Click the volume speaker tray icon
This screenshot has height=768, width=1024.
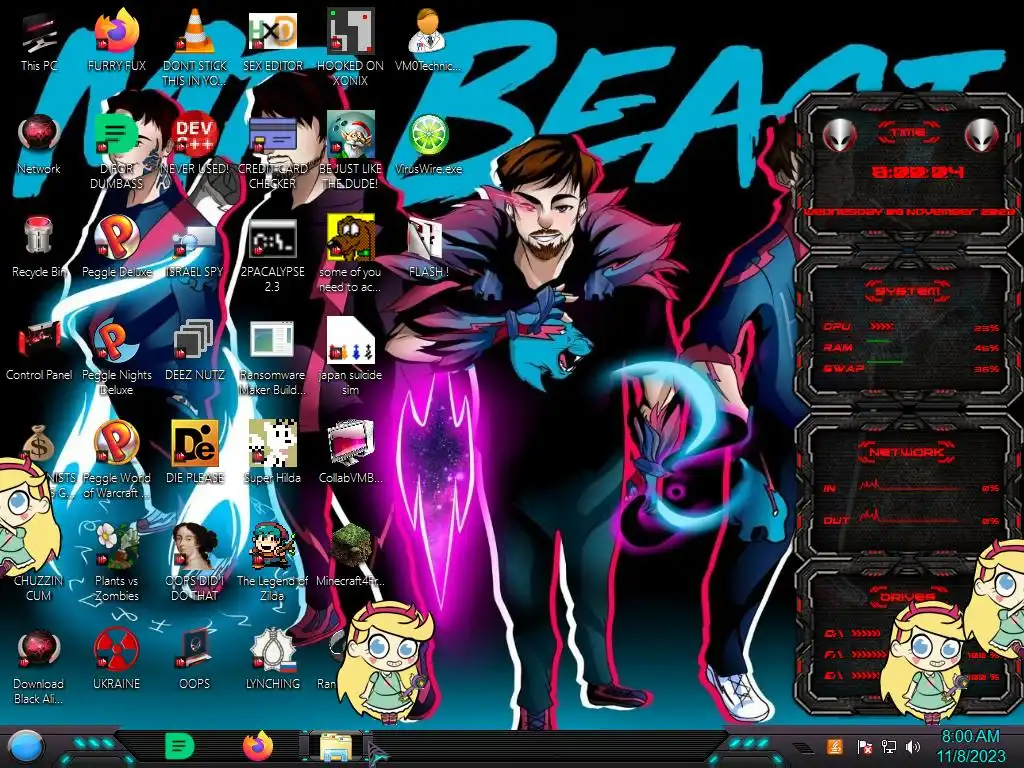click(913, 746)
